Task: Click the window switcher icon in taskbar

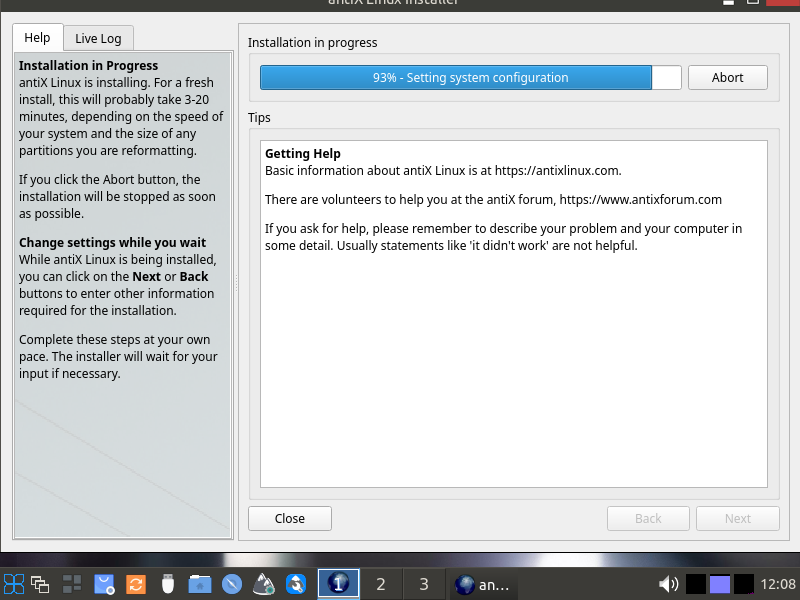Action: coord(40,584)
